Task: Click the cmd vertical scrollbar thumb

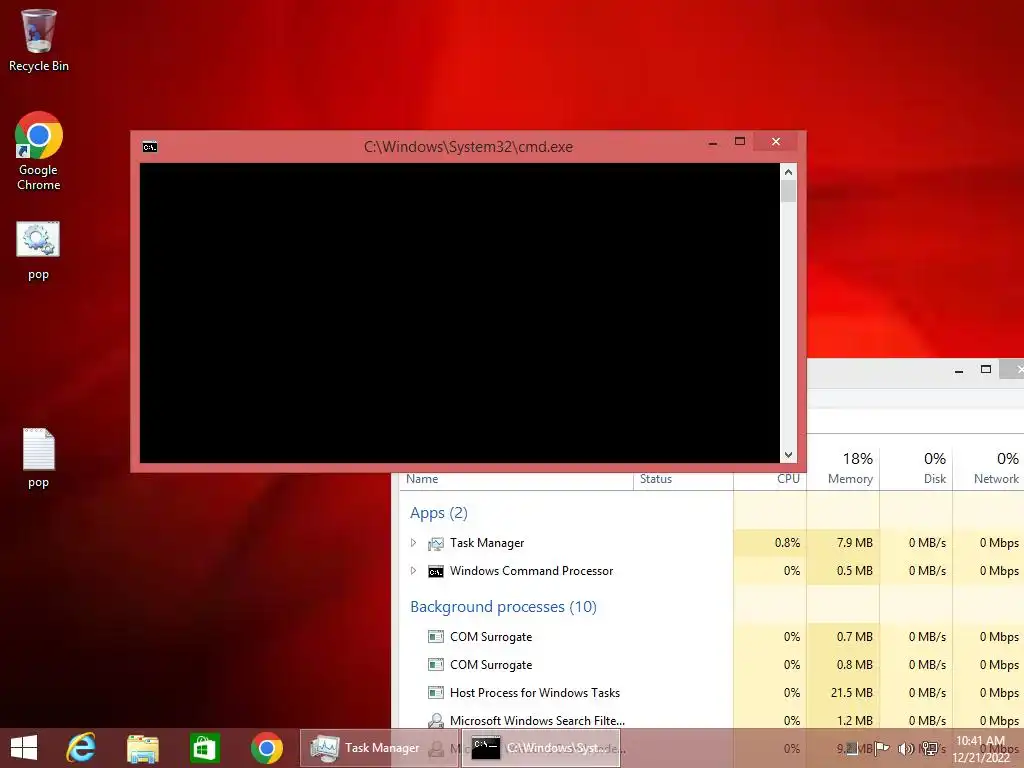Action: tap(788, 191)
